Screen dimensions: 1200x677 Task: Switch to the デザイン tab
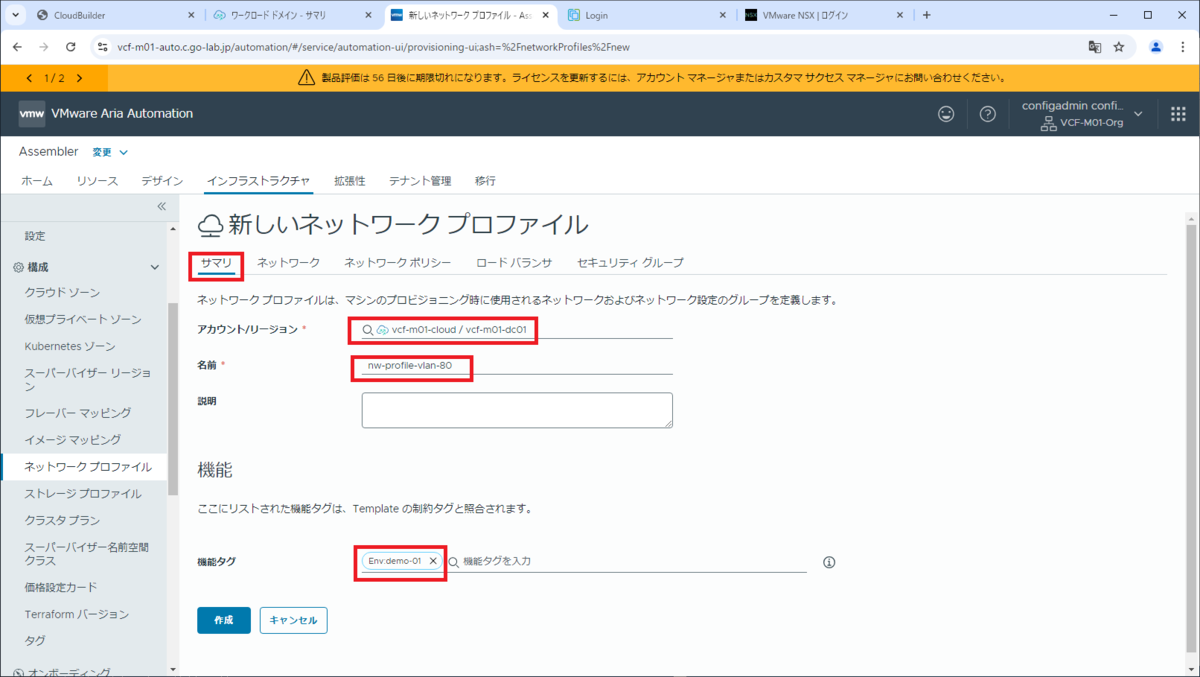162,181
